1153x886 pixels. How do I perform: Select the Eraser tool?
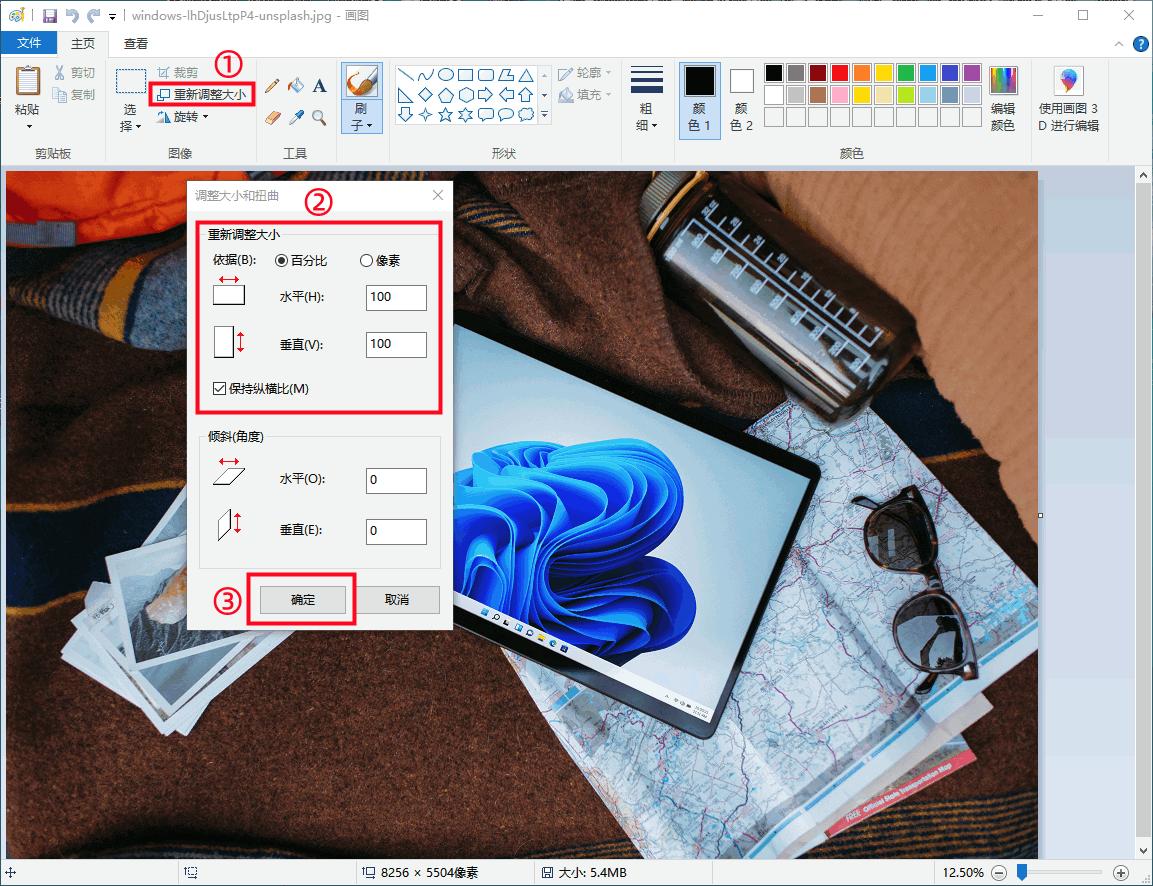point(272,118)
